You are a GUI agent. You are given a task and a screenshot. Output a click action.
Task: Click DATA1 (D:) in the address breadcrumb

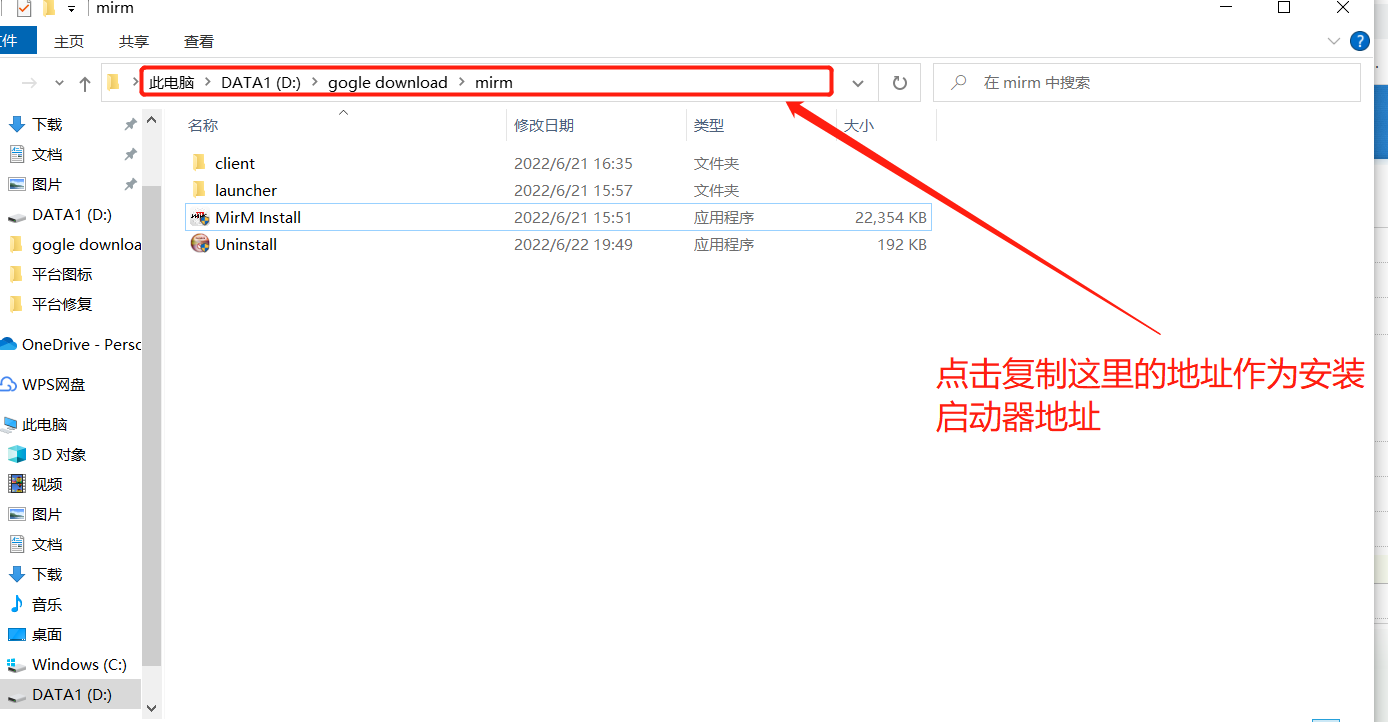(261, 83)
